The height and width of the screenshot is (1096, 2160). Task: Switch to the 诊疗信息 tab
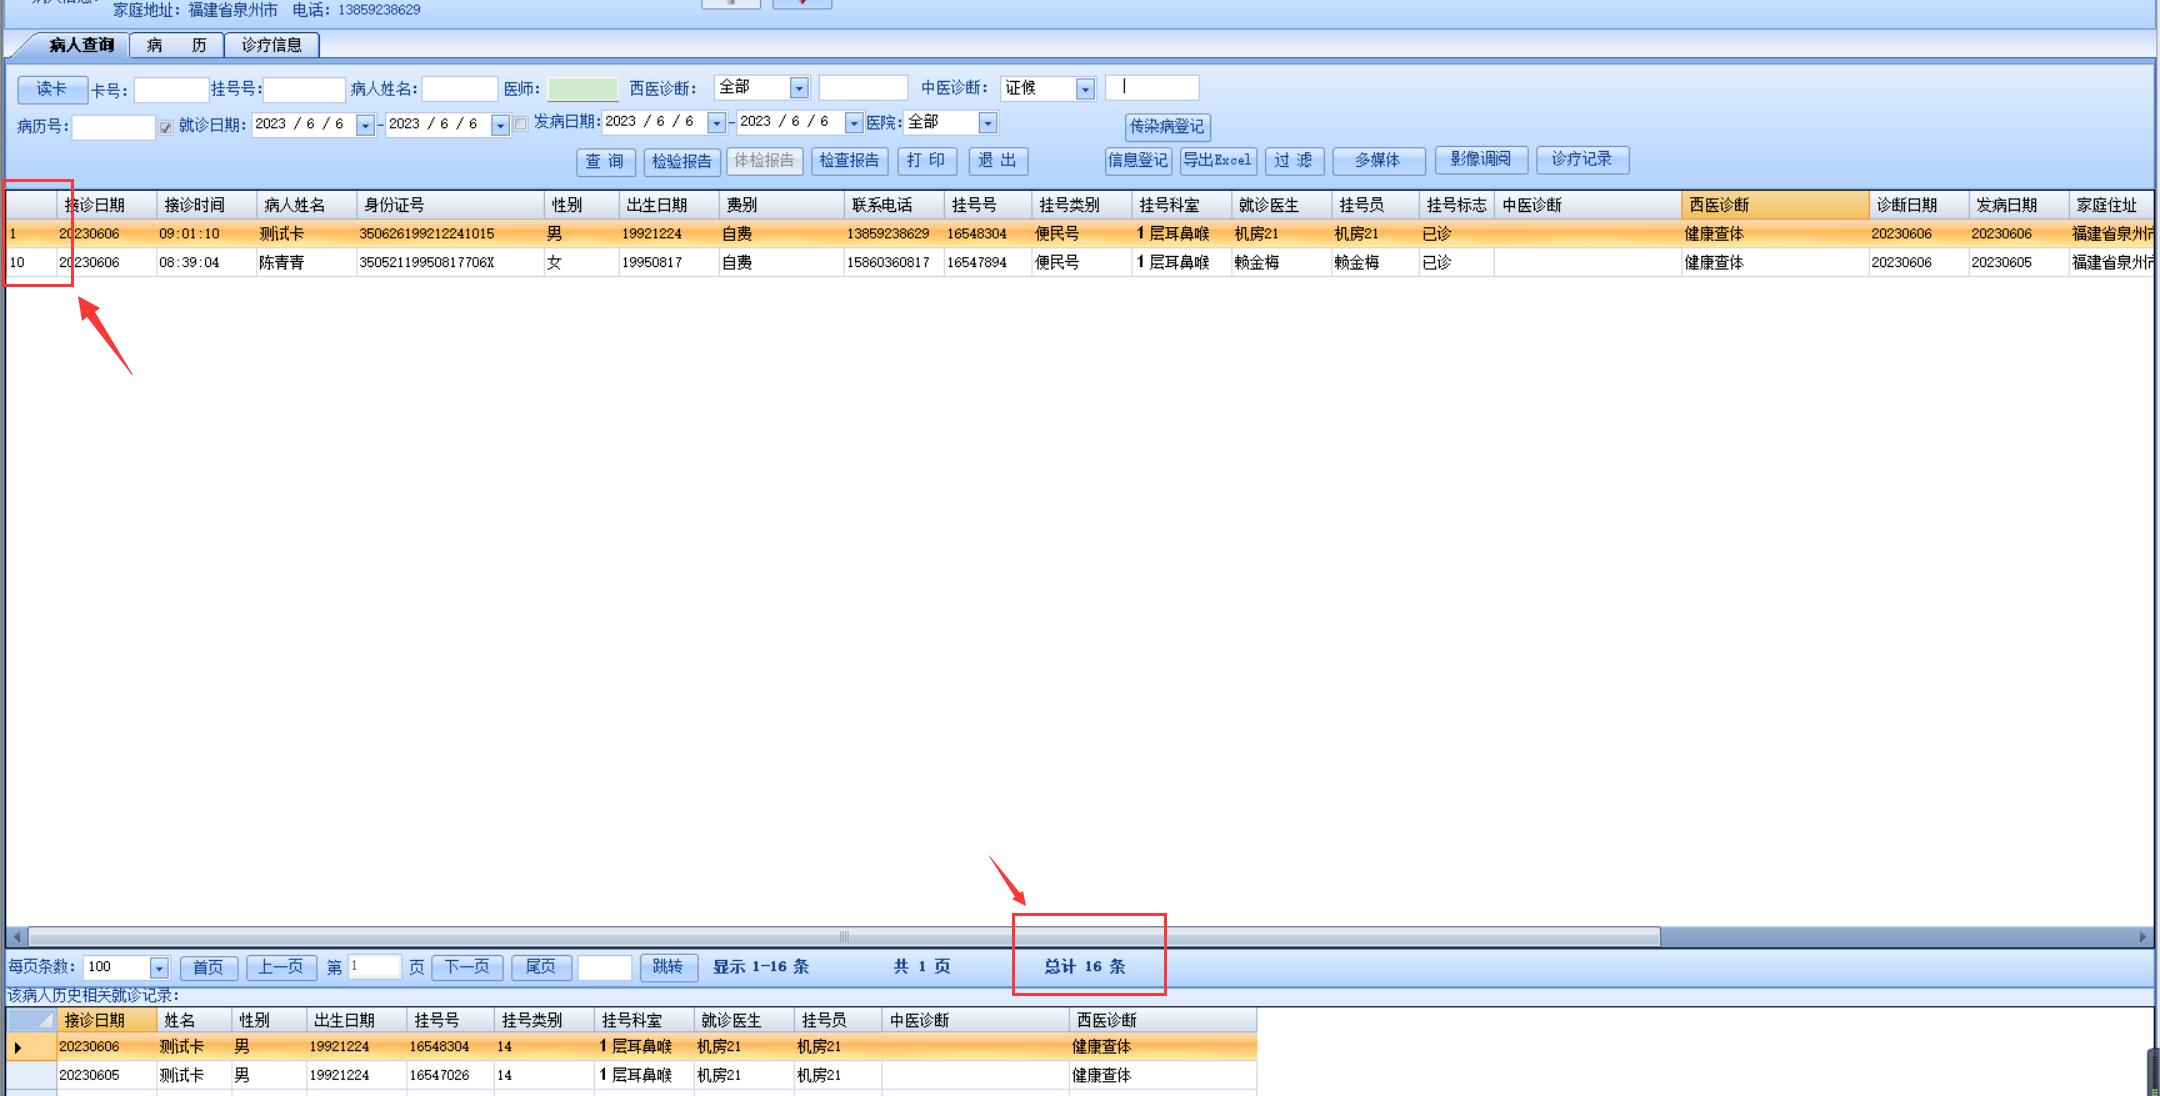click(x=271, y=45)
